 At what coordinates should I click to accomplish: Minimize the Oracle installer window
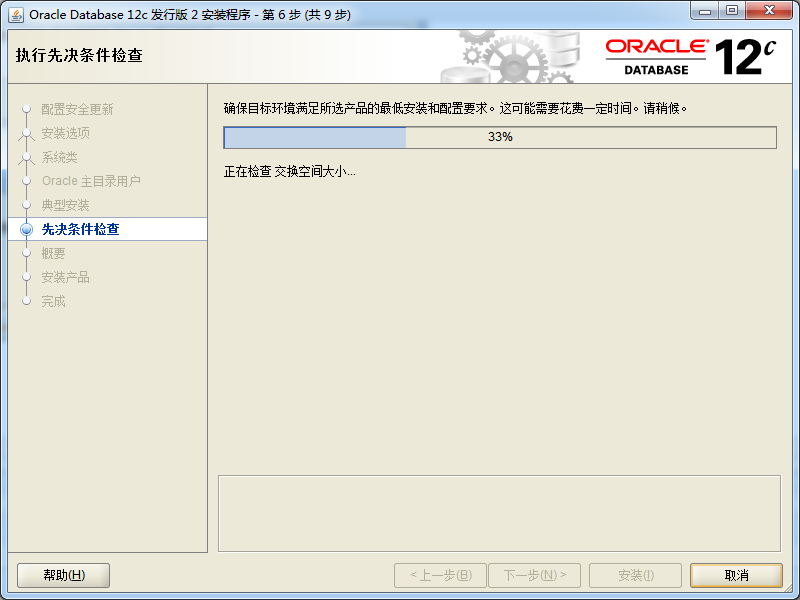[705, 11]
